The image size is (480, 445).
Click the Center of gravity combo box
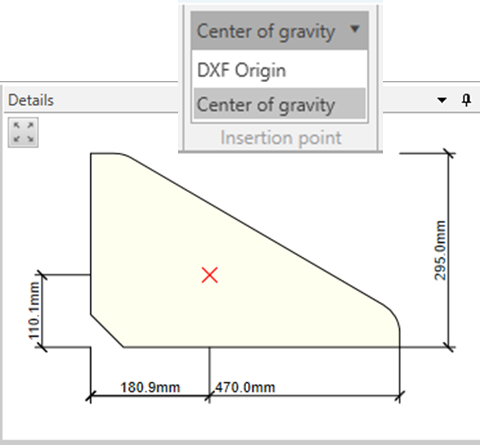click(x=280, y=31)
